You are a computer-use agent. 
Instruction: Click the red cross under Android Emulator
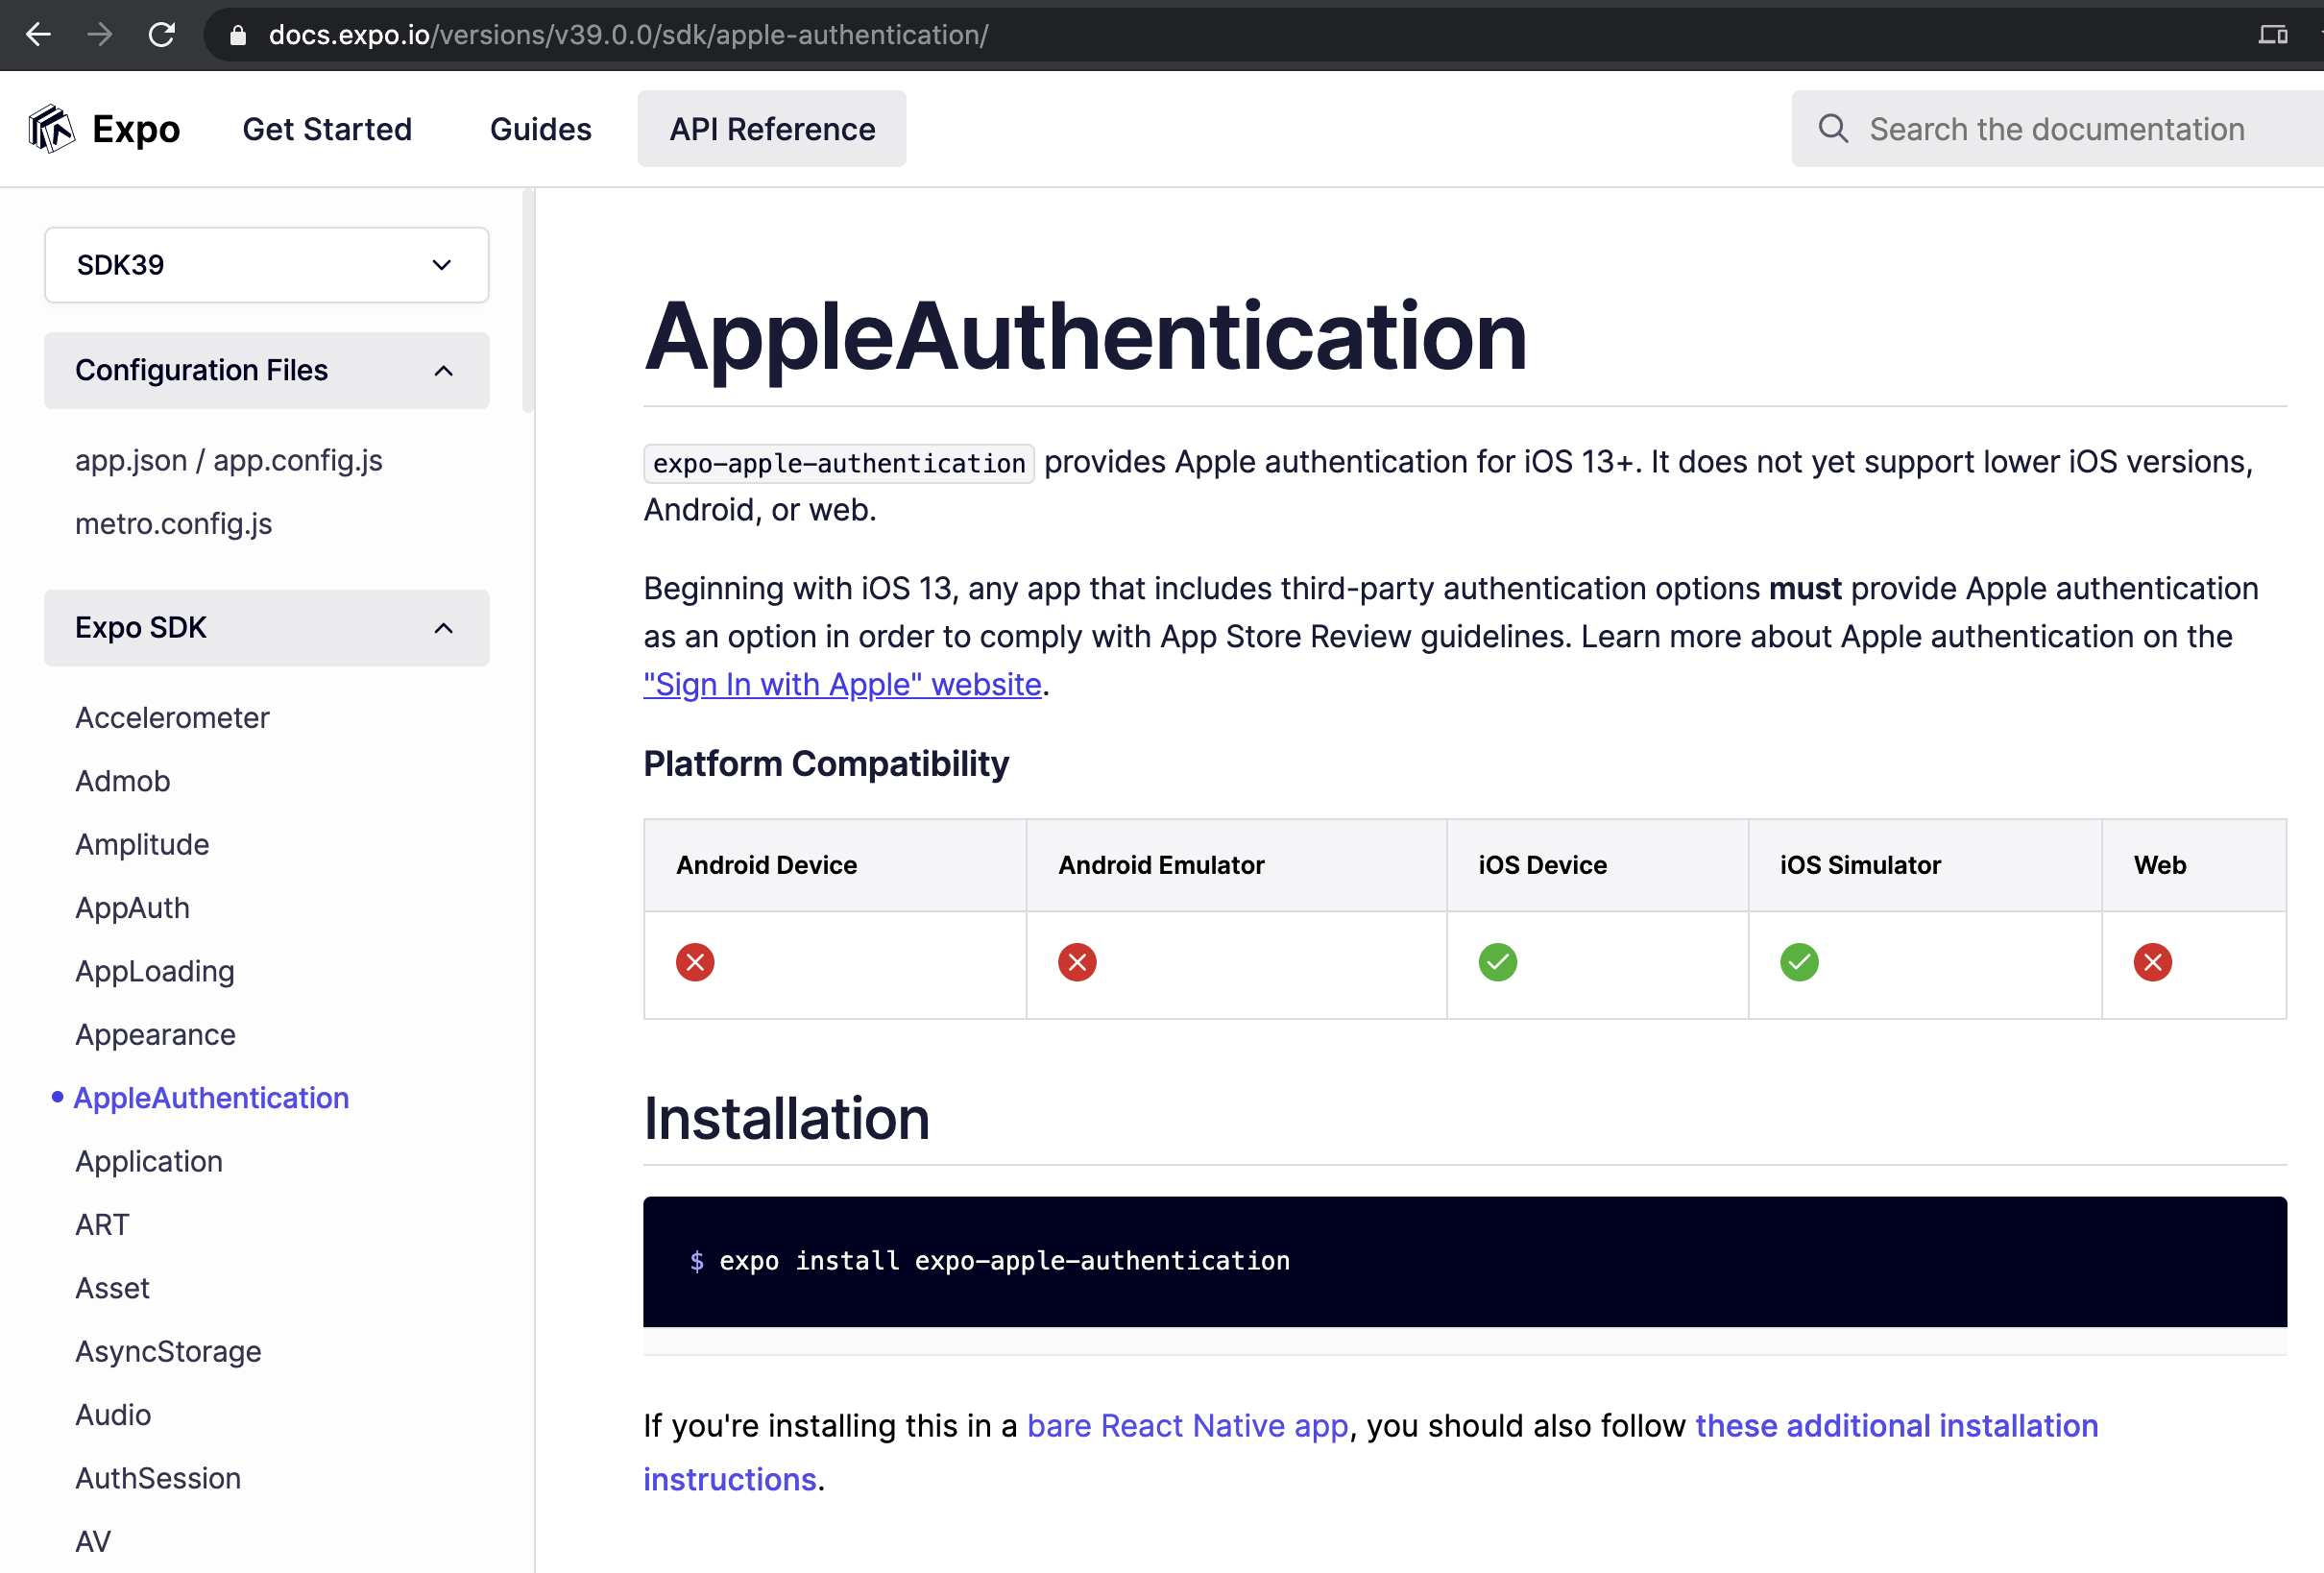coord(1077,962)
